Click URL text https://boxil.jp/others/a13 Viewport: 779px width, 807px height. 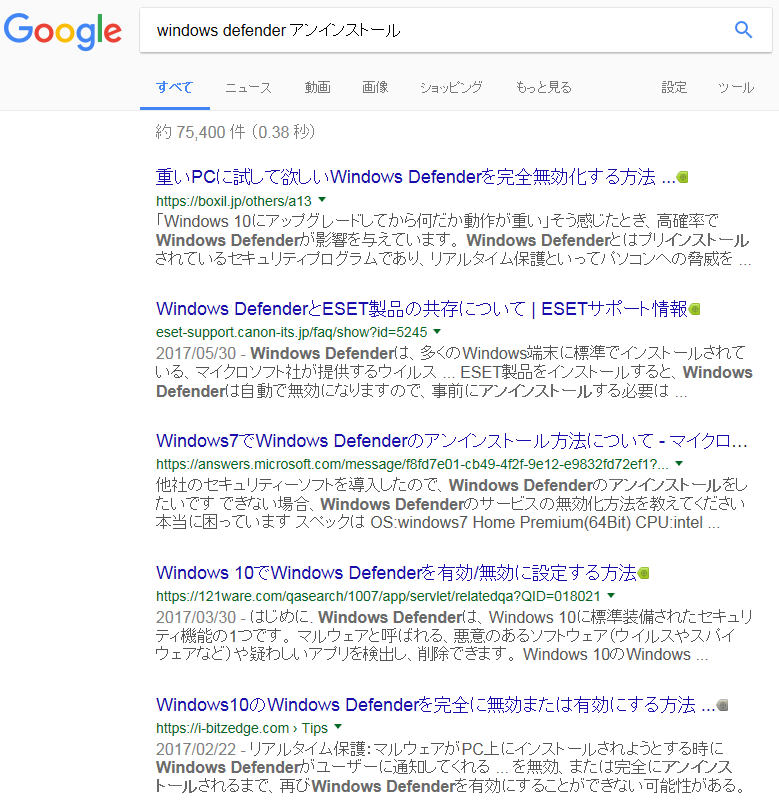click(x=234, y=201)
